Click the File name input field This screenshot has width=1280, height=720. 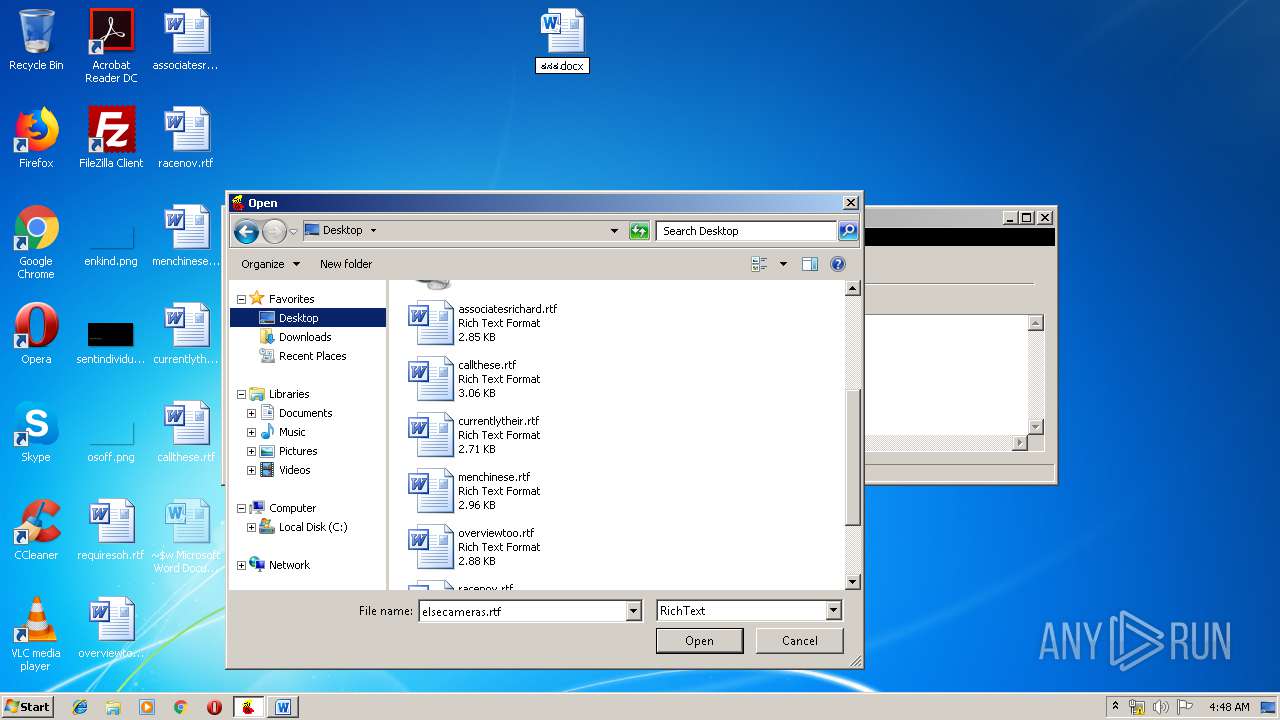point(522,611)
